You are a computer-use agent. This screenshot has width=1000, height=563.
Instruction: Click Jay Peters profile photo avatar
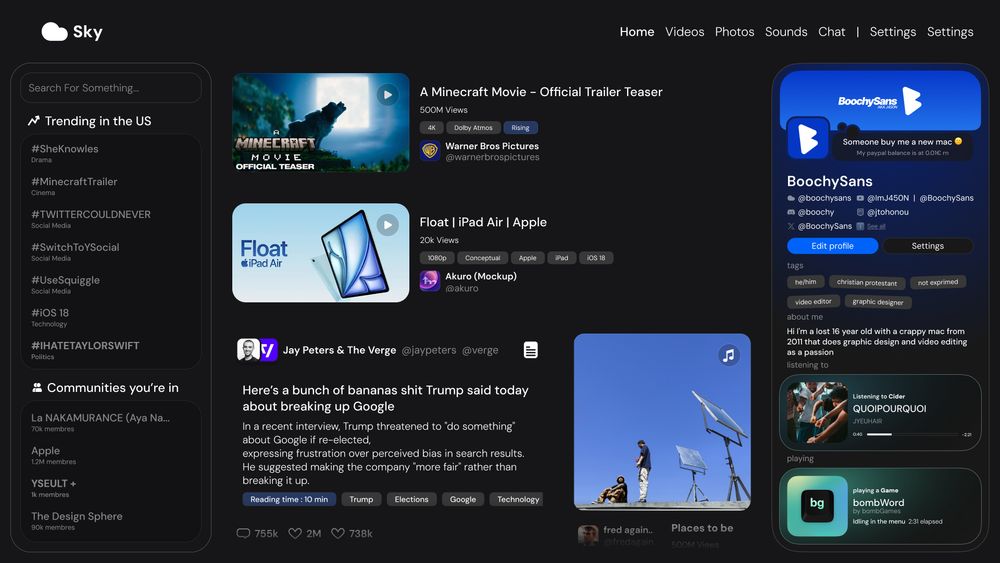pos(247,349)
